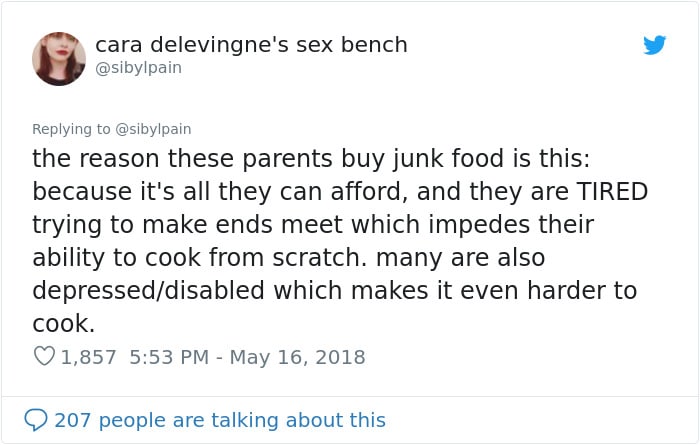The image size is (700, 445).
Task: Click the number 207 beside the reply icon
Action: (x=72, y=420)
